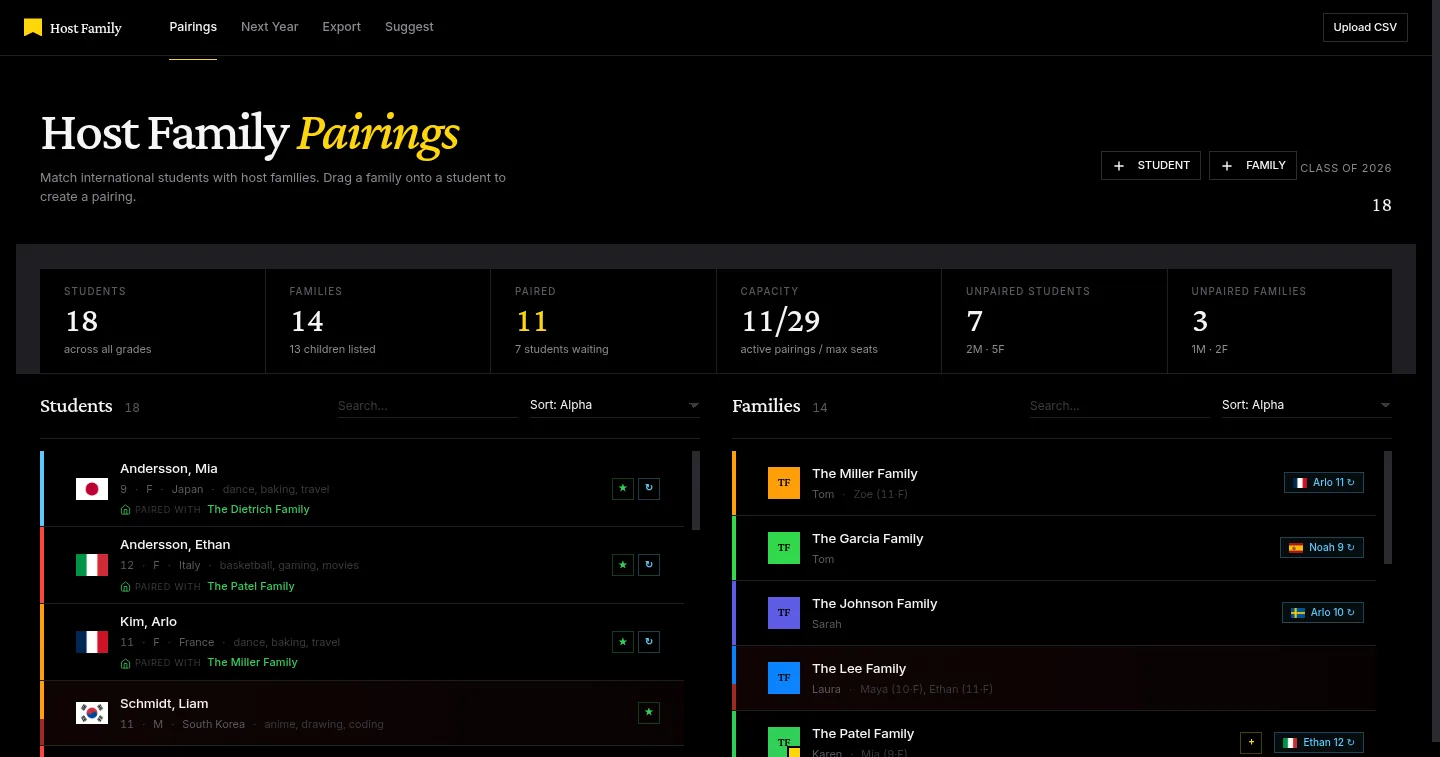The image size is (1440, 757).
Task: Click the Families stat card showing 14
Action: 378,321
